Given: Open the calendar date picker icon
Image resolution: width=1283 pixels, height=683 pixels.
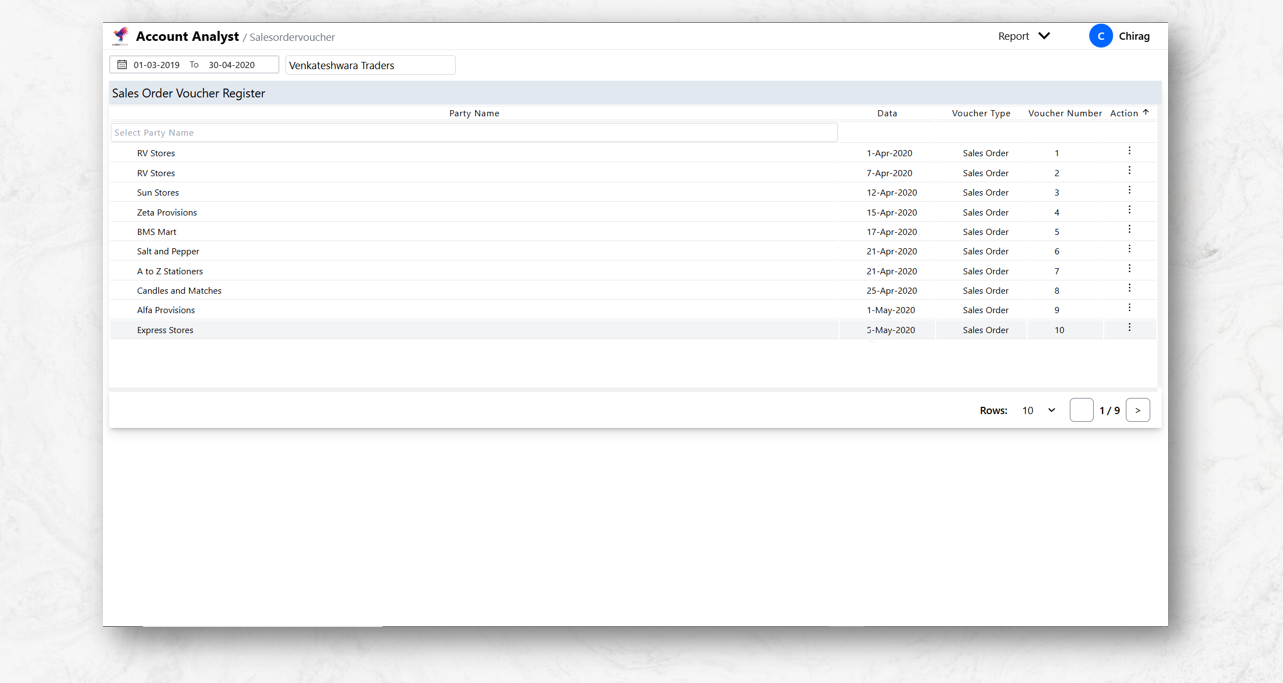Looking at the screenshot, I should 122,65.
